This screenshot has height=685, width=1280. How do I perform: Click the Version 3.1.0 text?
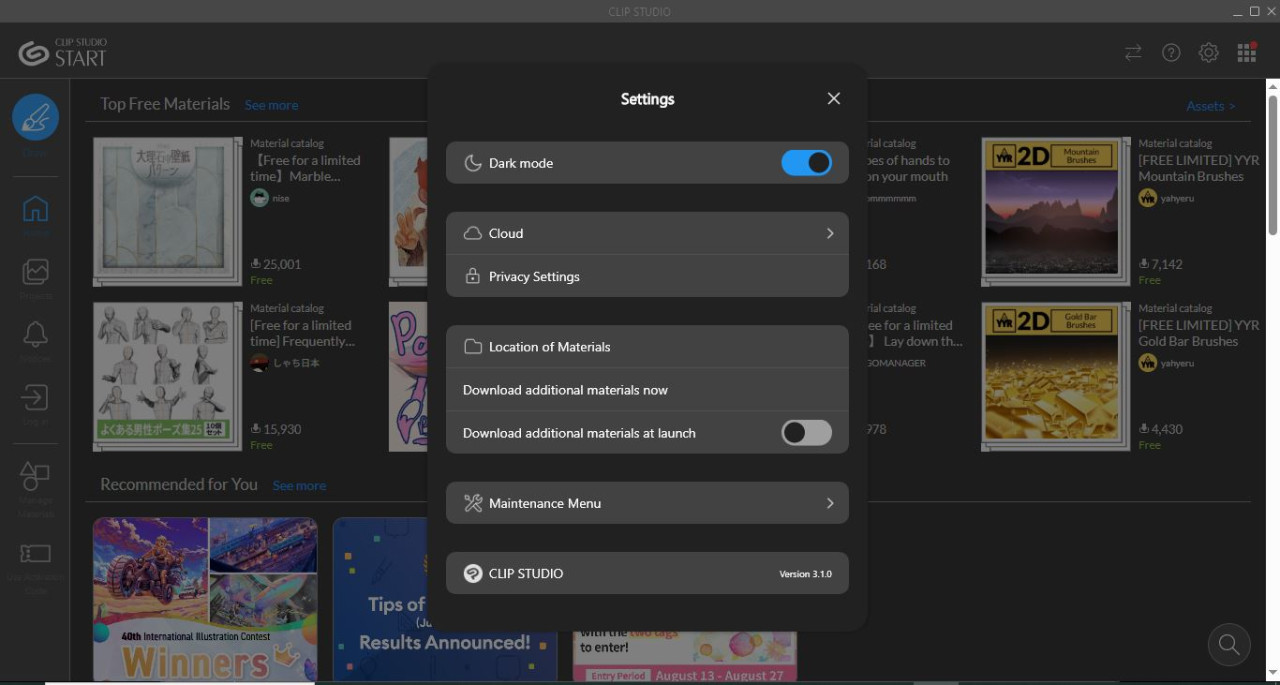point(806,574)
